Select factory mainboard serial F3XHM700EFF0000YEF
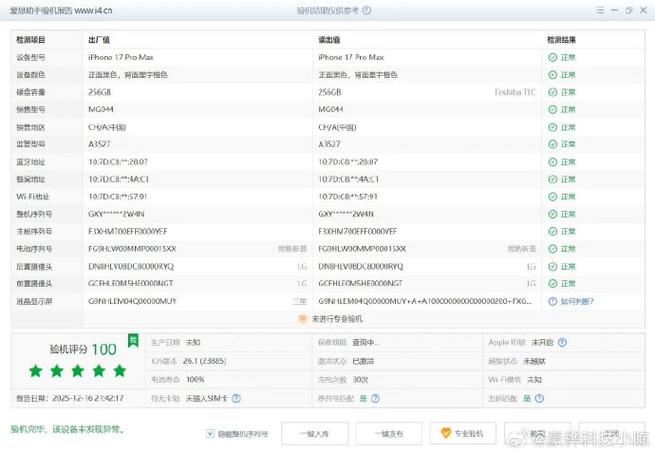The height and width of the screenshot is (454, 655). 128,231
